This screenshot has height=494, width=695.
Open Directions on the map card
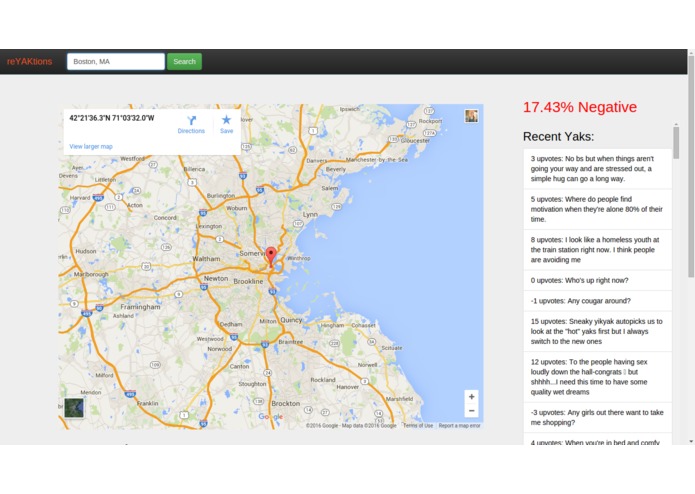pos(191,124)
